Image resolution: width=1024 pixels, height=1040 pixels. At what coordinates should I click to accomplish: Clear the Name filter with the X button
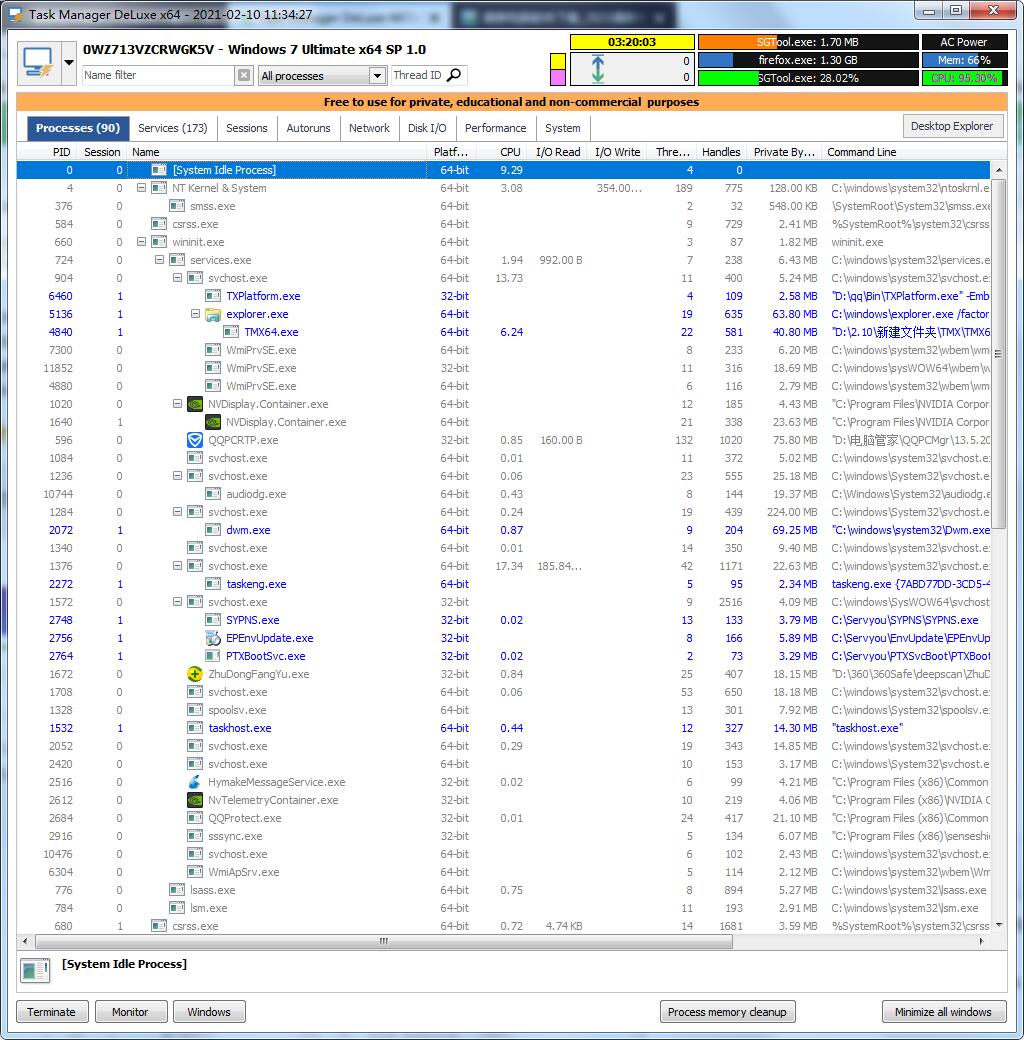pos(244,76)
